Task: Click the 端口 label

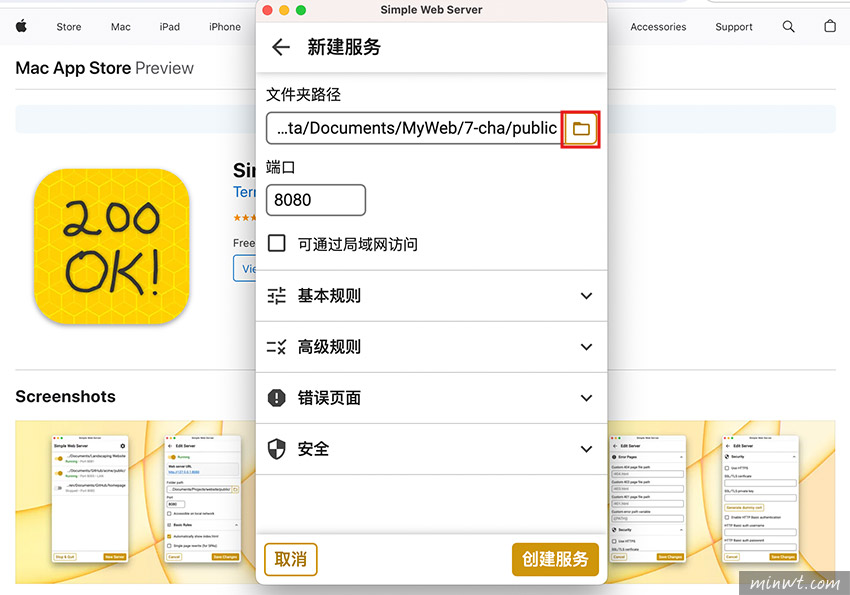Action: 280,167
